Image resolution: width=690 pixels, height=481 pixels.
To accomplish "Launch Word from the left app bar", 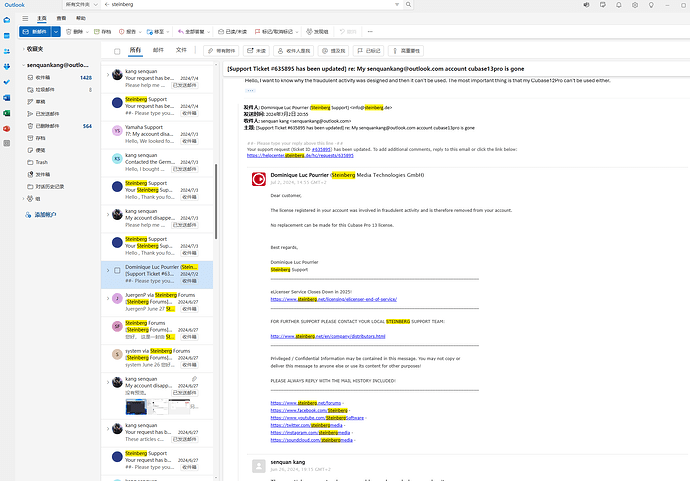I will tap(7, 97).
